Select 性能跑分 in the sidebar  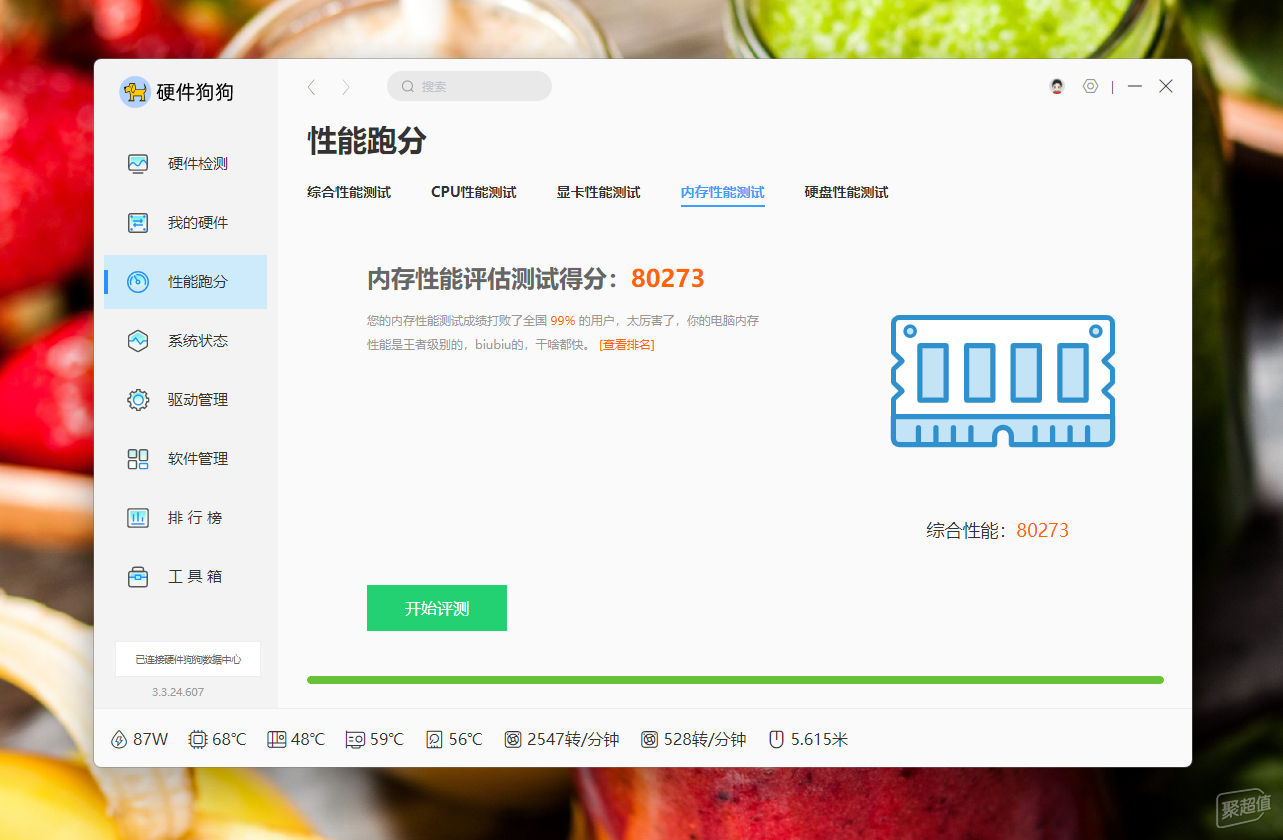click(185, 282)
